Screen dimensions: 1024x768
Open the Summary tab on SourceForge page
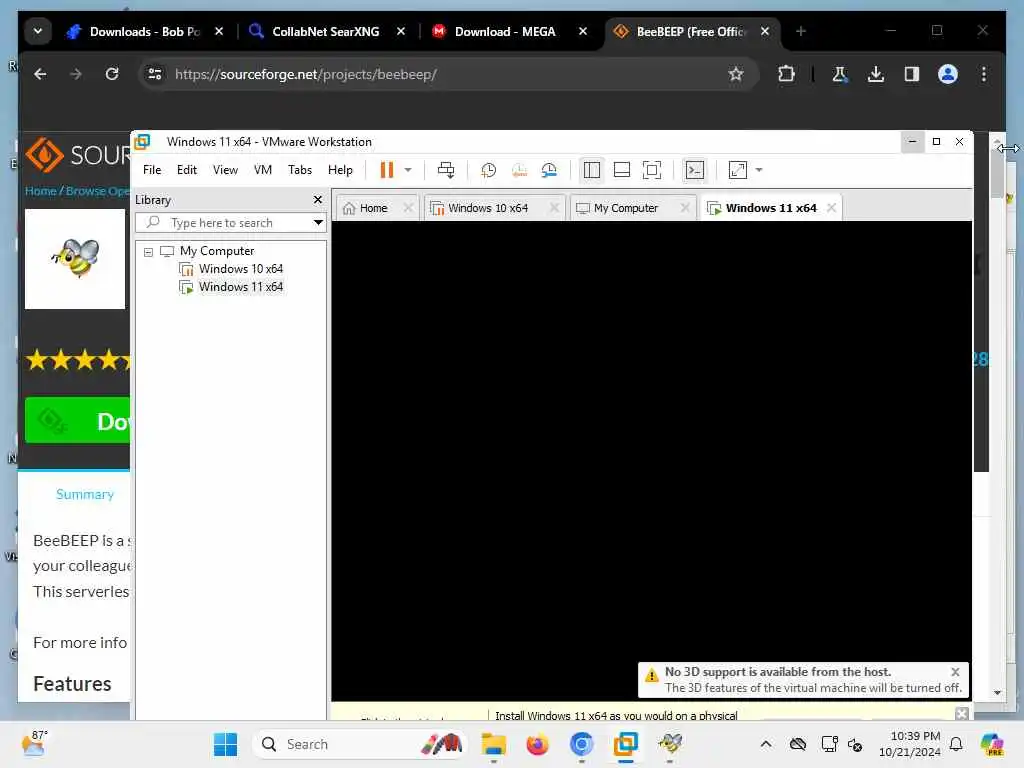coord(85,494)
